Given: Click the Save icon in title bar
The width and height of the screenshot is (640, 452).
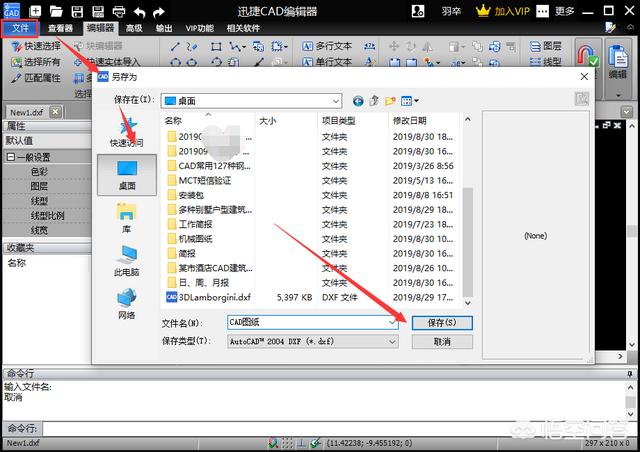Looking at the screenshot, I should pyautogui.click(x=77, y=11).
